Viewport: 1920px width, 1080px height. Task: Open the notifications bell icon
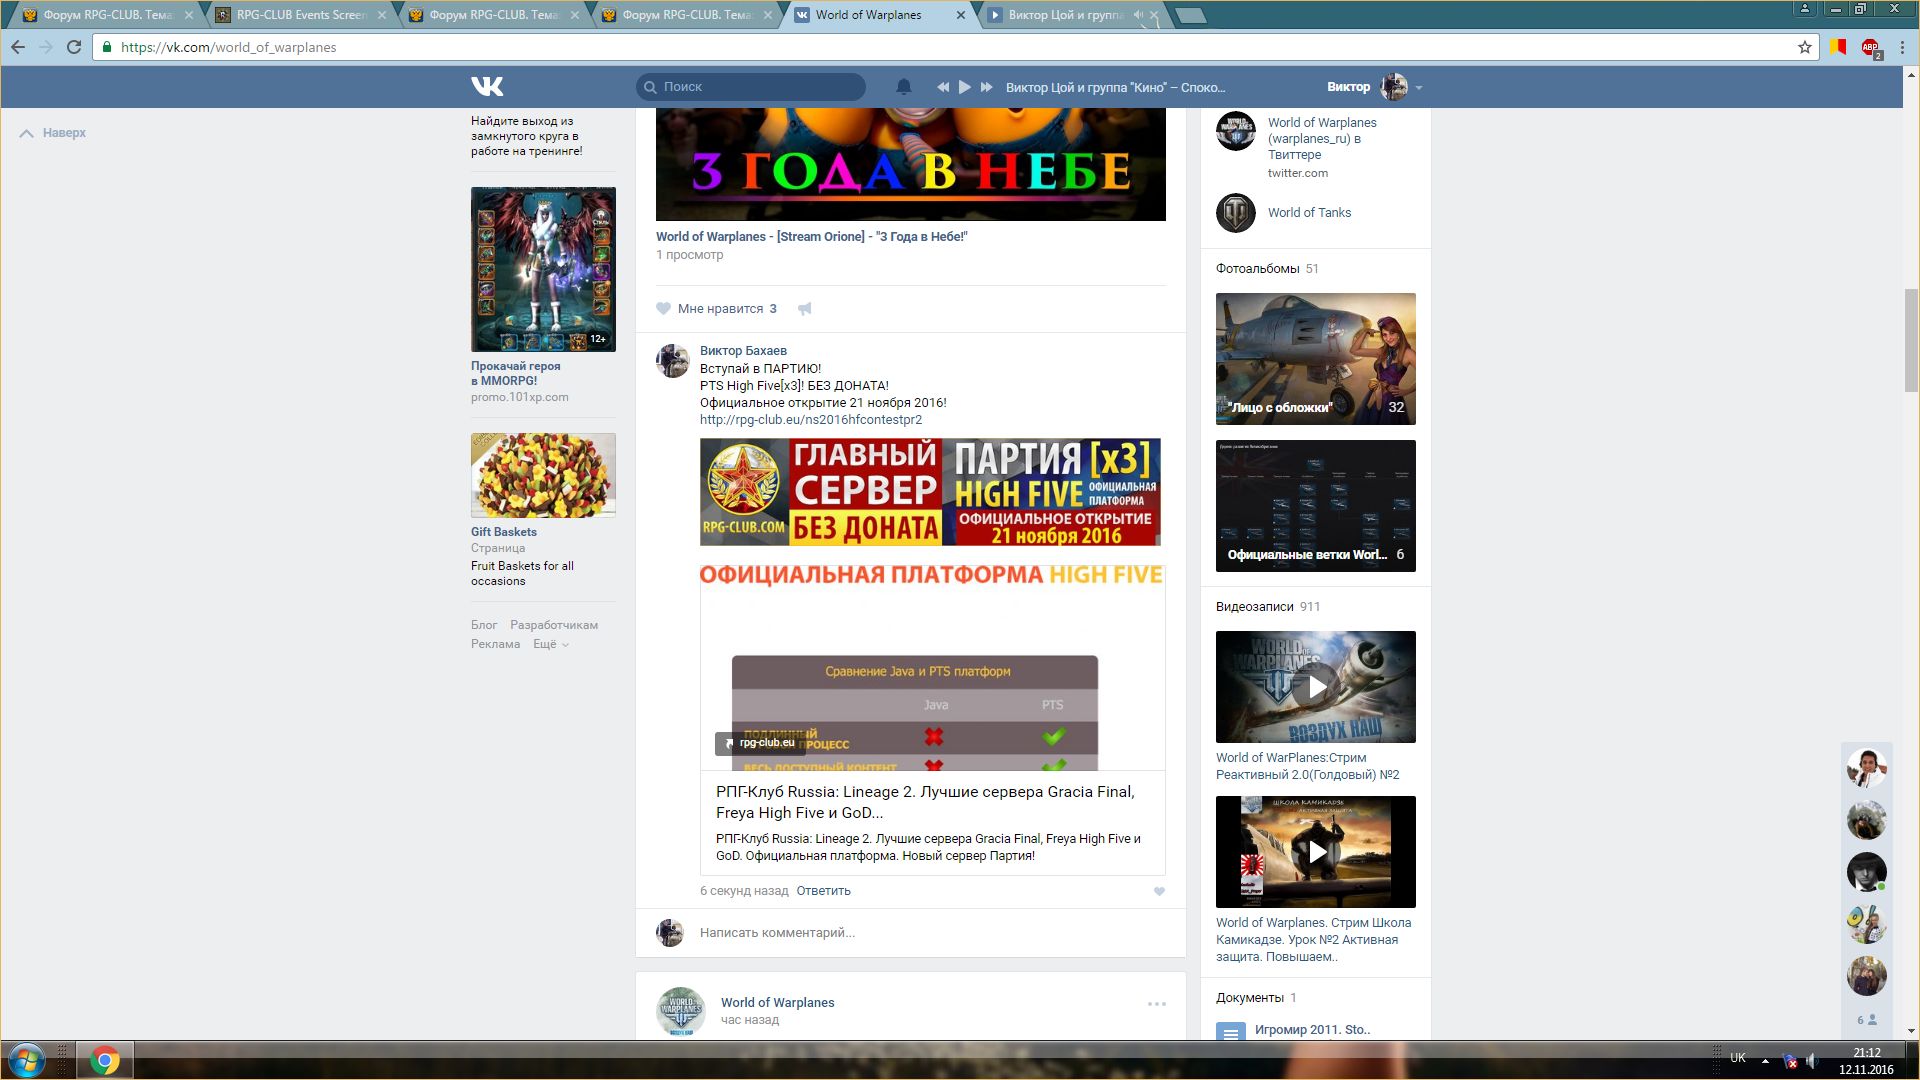click(903, 87)
